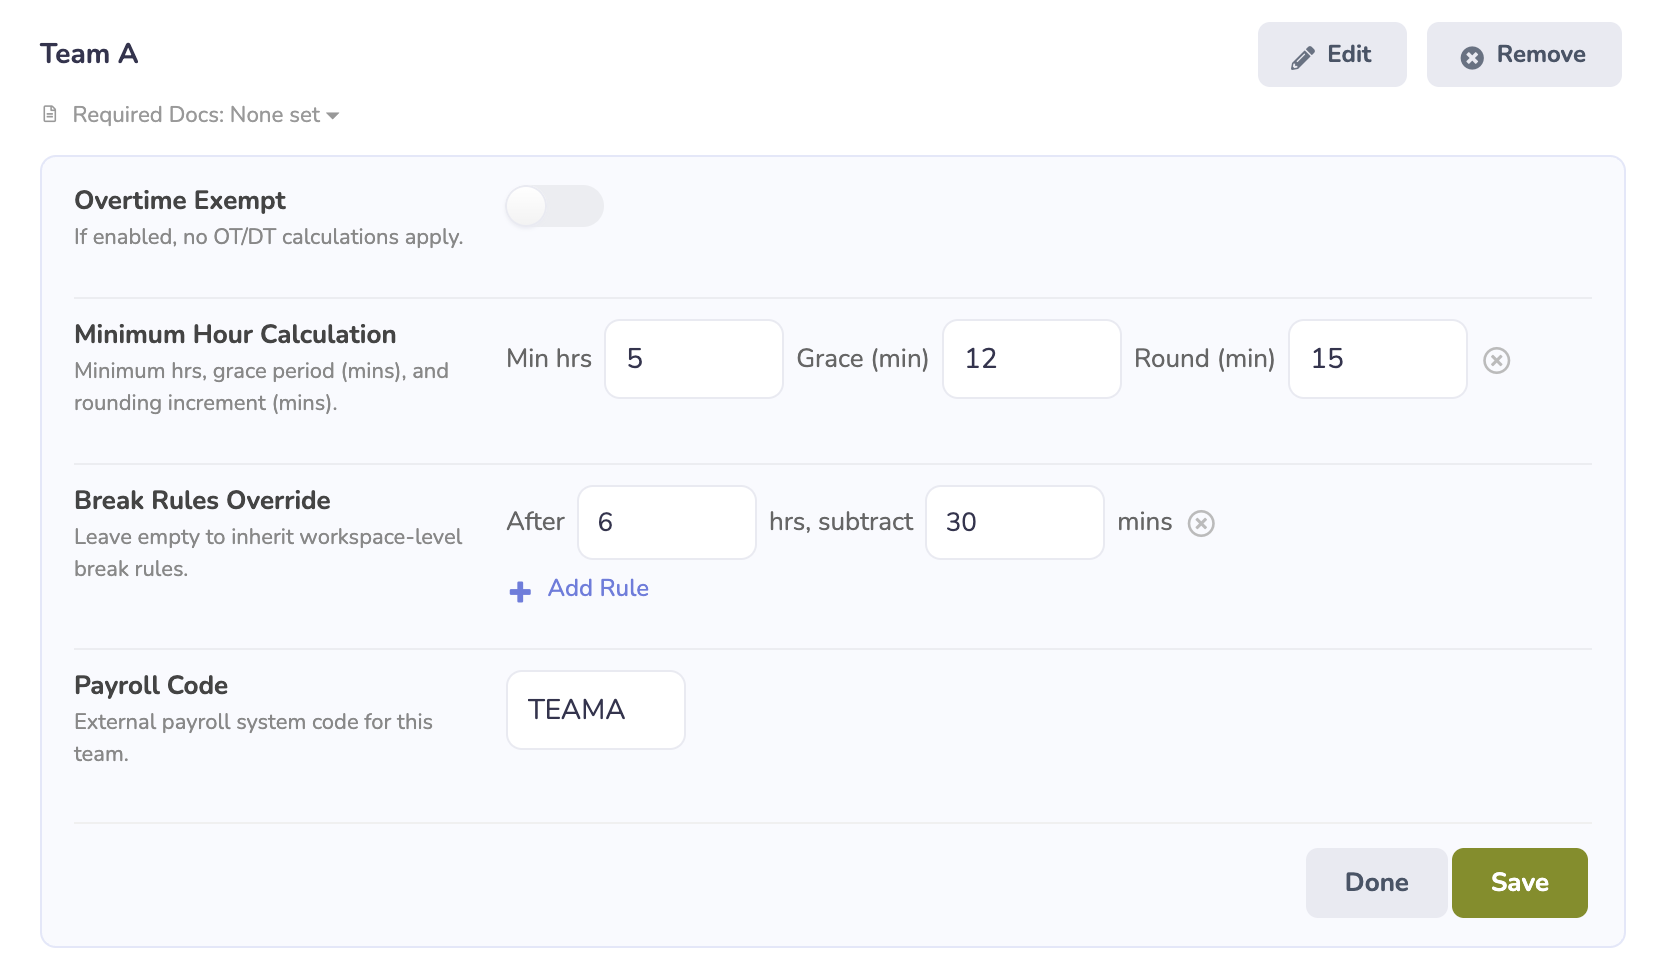The image size is (1654, 964).
Task: Click into the Grace (min) field
Action: (1031, 359)
